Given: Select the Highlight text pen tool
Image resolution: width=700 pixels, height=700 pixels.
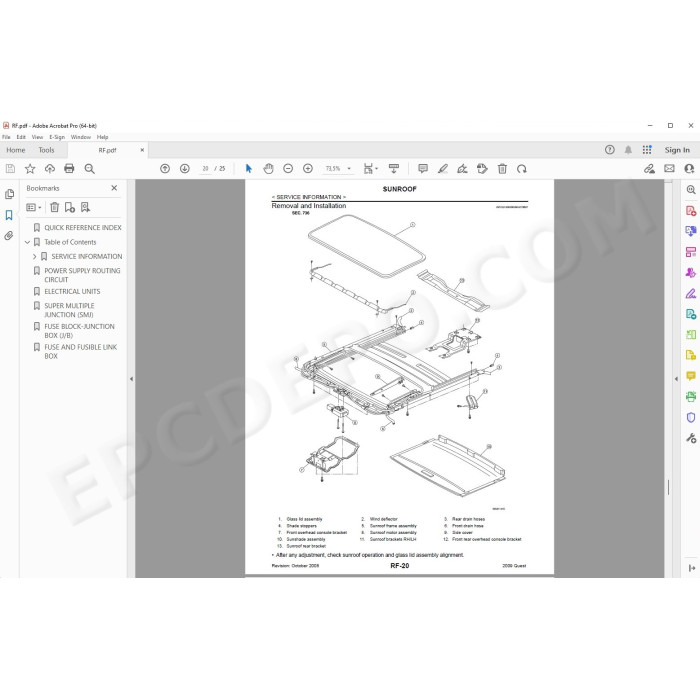Looking at the screenshot, I should (x=442, y=169).
